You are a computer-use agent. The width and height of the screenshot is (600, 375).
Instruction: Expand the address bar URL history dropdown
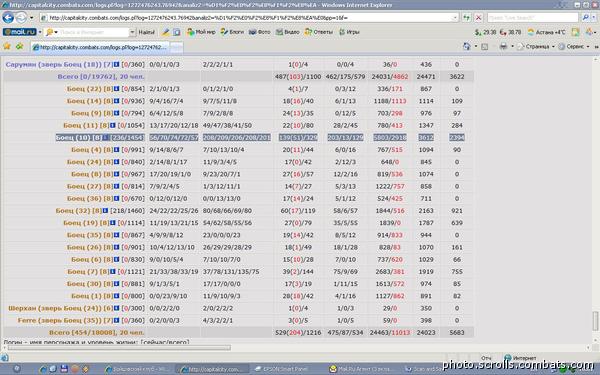455,18
